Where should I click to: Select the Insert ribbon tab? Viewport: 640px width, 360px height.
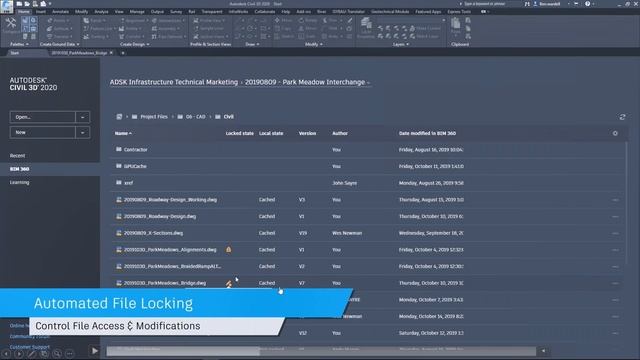coord(41,12)
